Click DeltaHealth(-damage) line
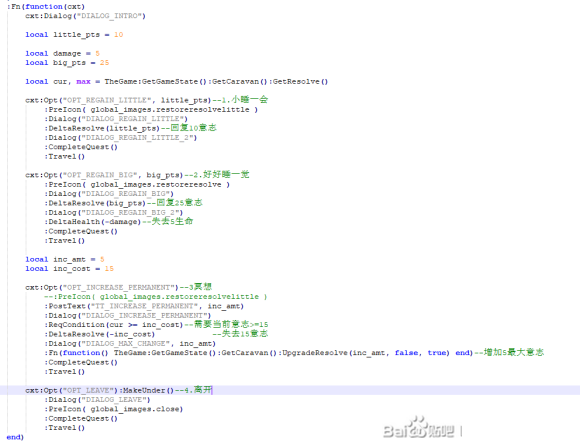The width and height of the screenshot is (580, 444). click(95, 222)
